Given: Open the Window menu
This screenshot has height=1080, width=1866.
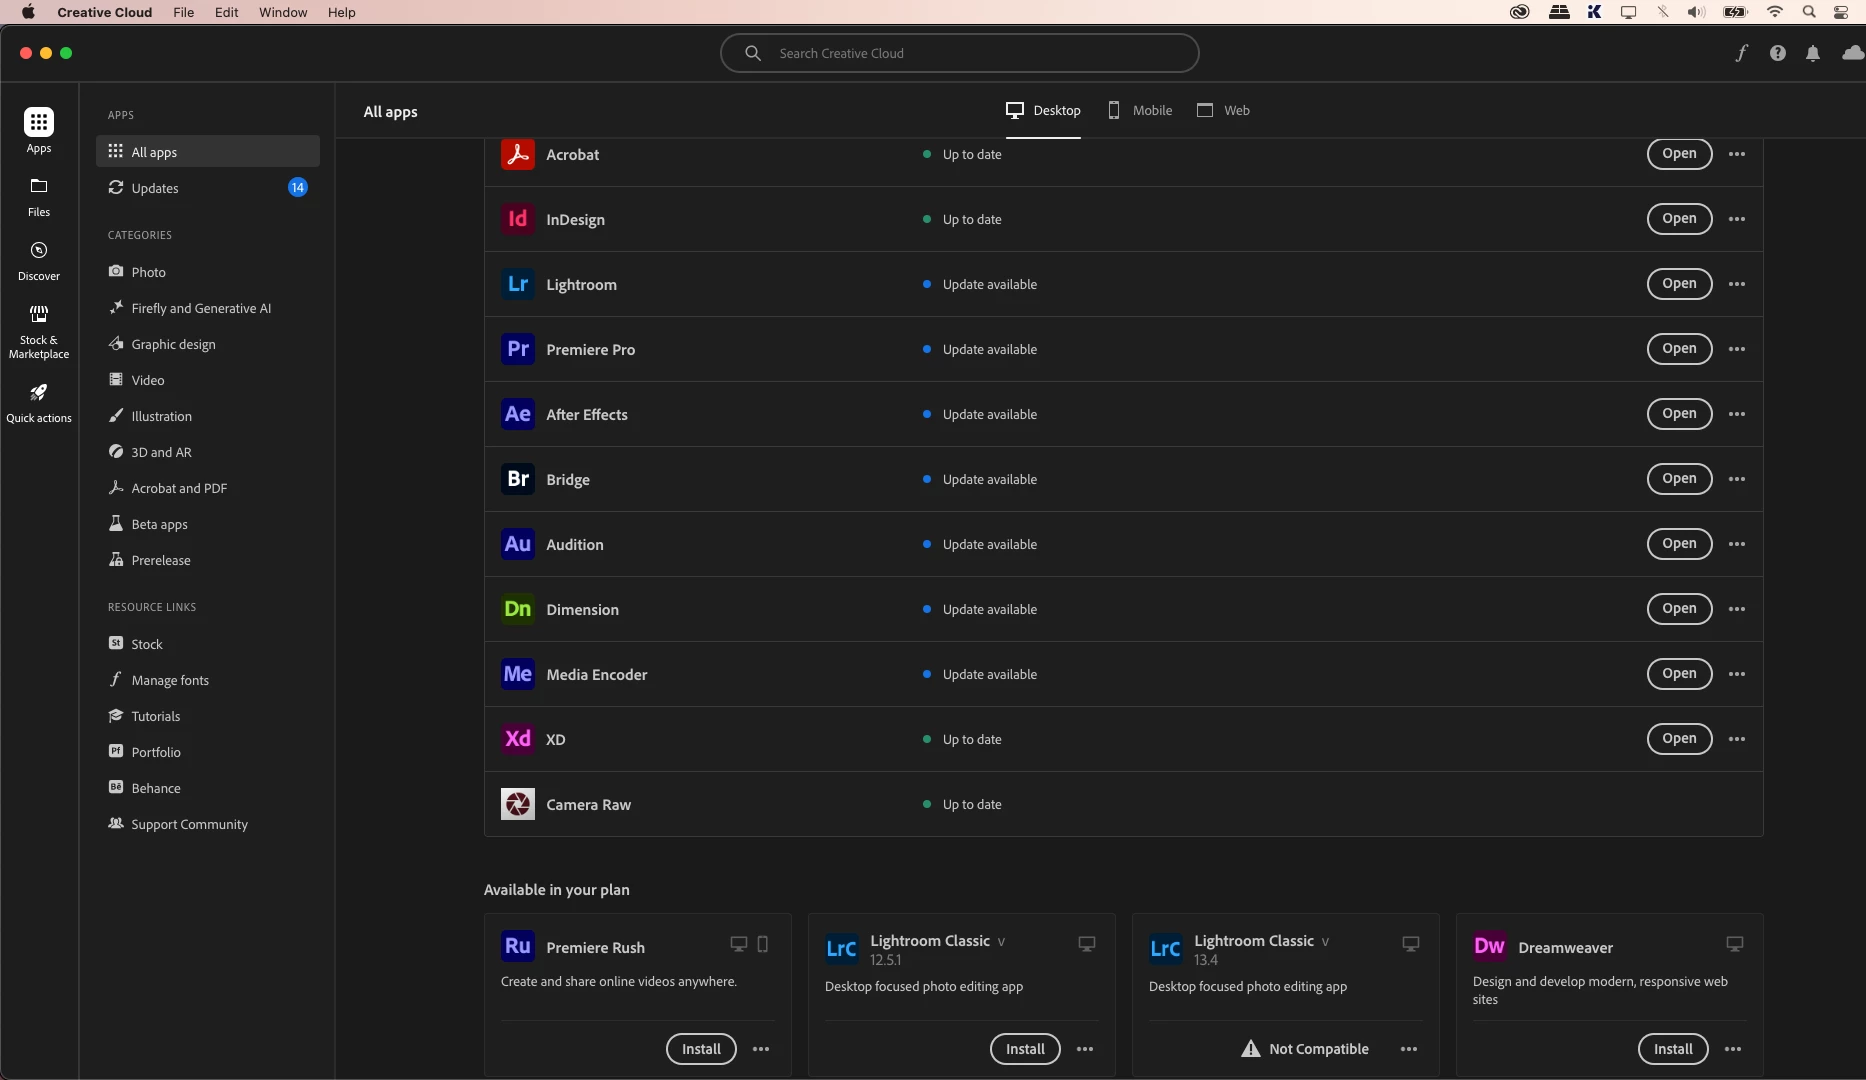Looking at the screenshot, I should [x=283, y=12].
